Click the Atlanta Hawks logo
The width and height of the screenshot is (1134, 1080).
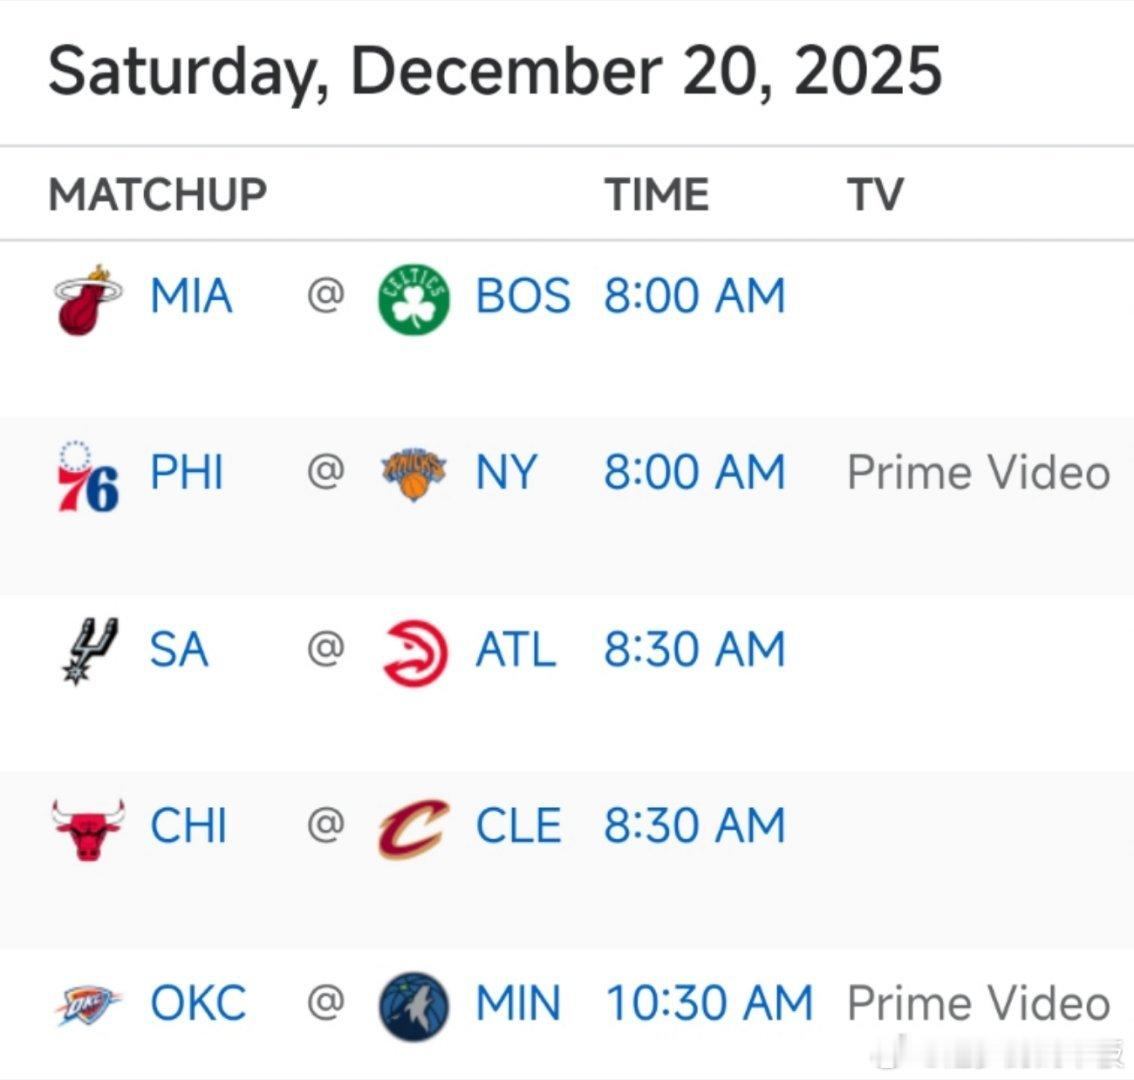(414, 652)
